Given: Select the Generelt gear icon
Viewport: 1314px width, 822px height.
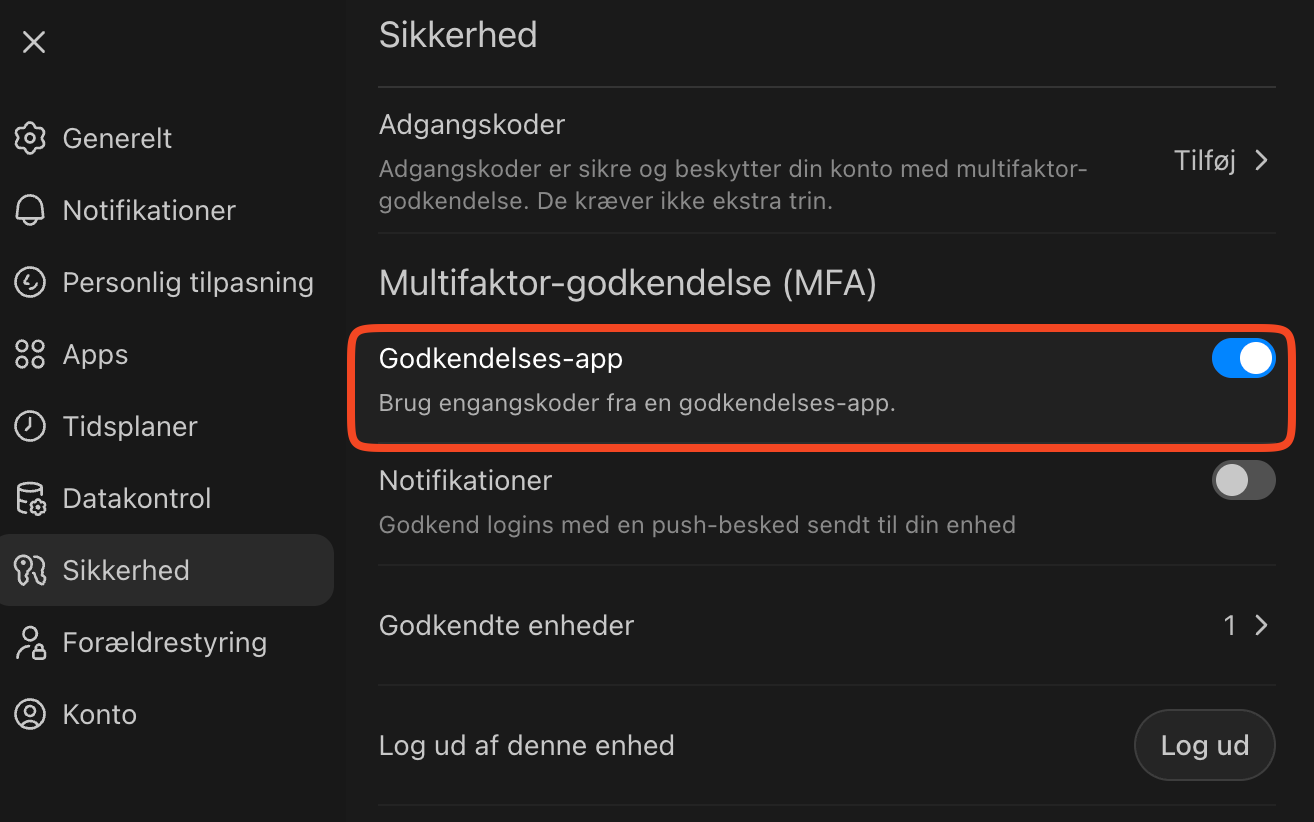Looking at the screenshot, I should click(30, 138).
